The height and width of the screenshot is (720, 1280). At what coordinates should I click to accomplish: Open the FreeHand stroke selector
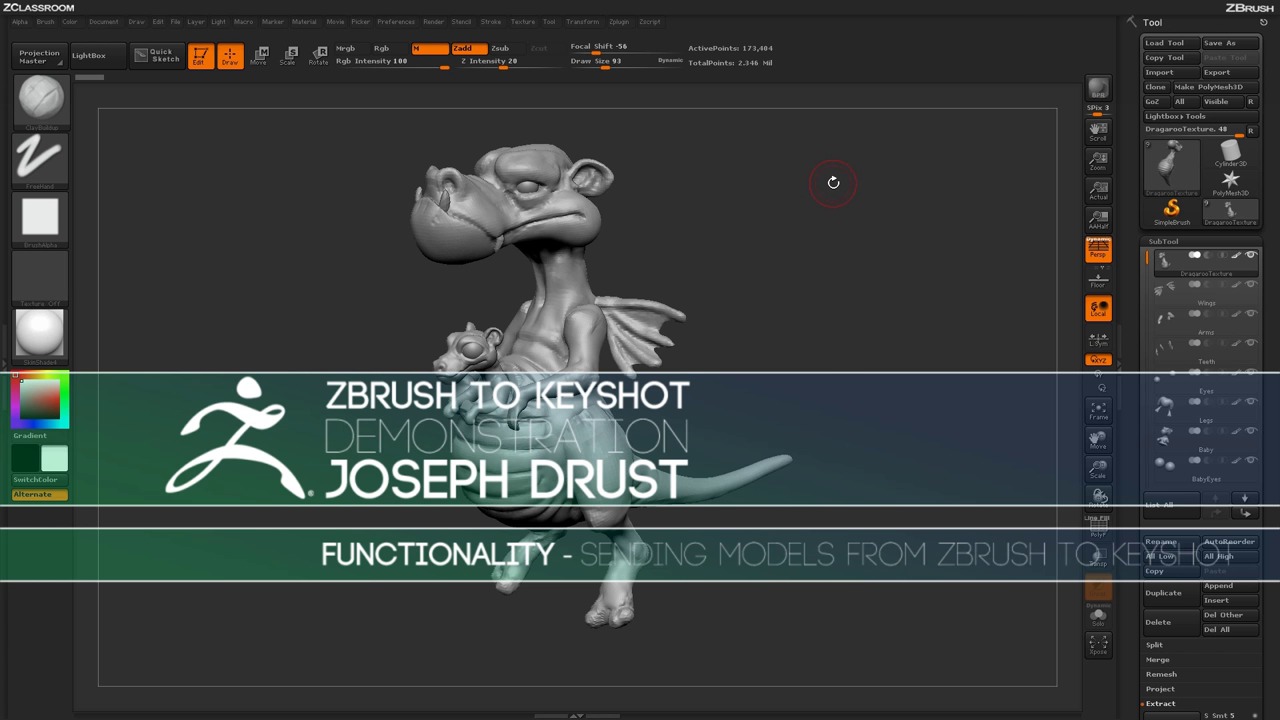(40, 160)
